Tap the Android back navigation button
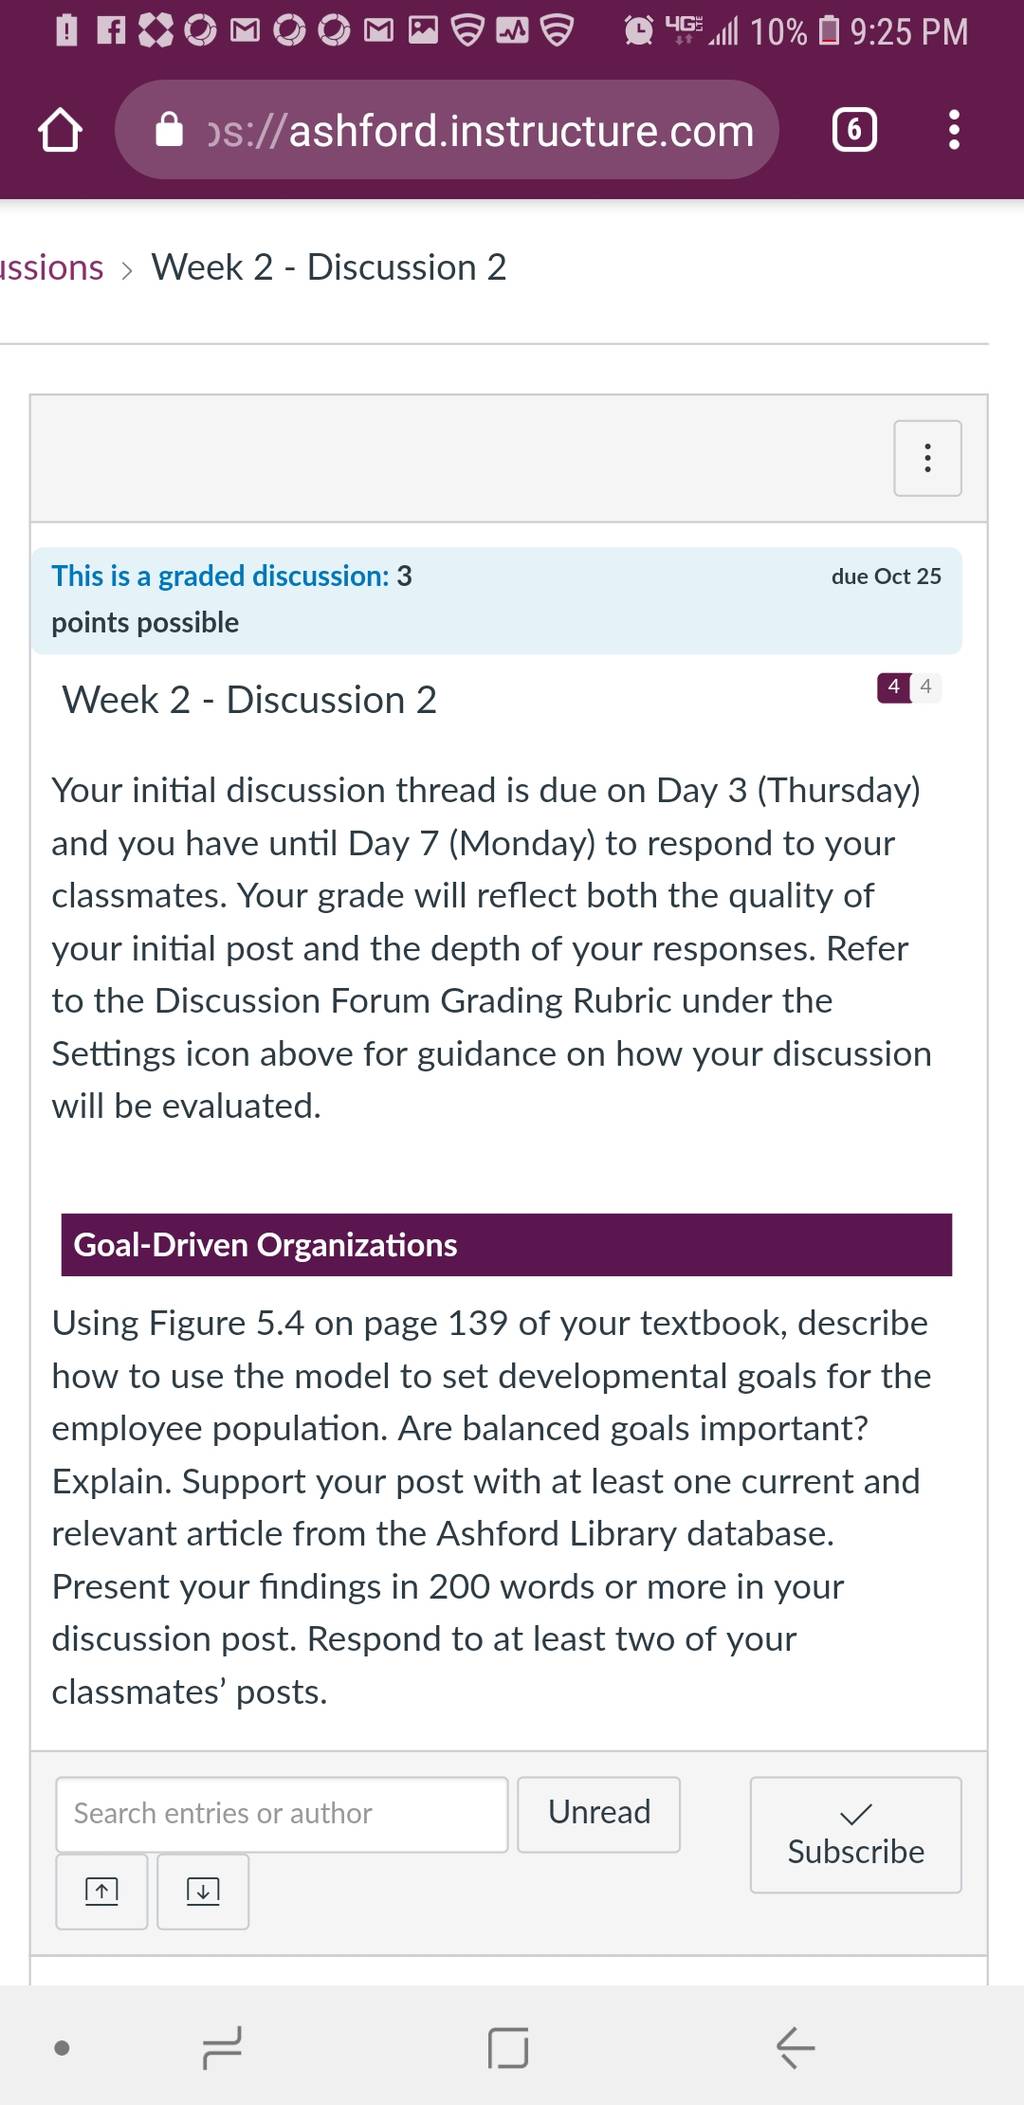 795,2047
